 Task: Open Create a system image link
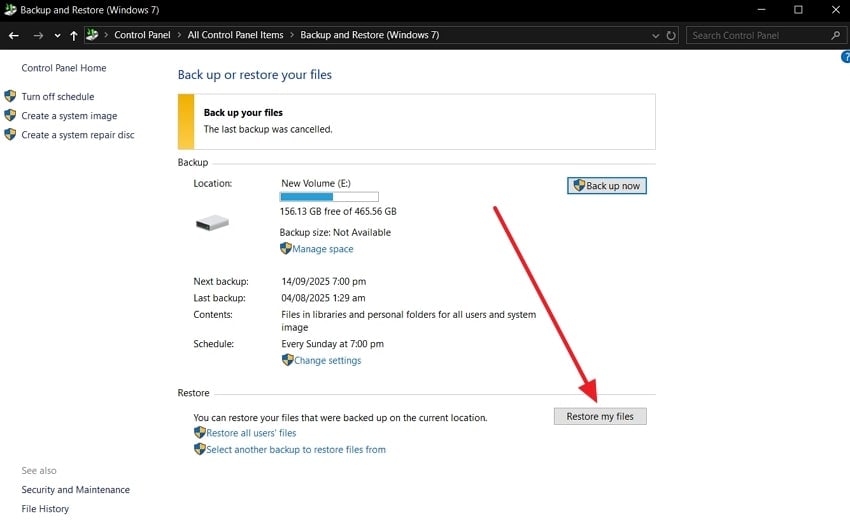(69, 115)
